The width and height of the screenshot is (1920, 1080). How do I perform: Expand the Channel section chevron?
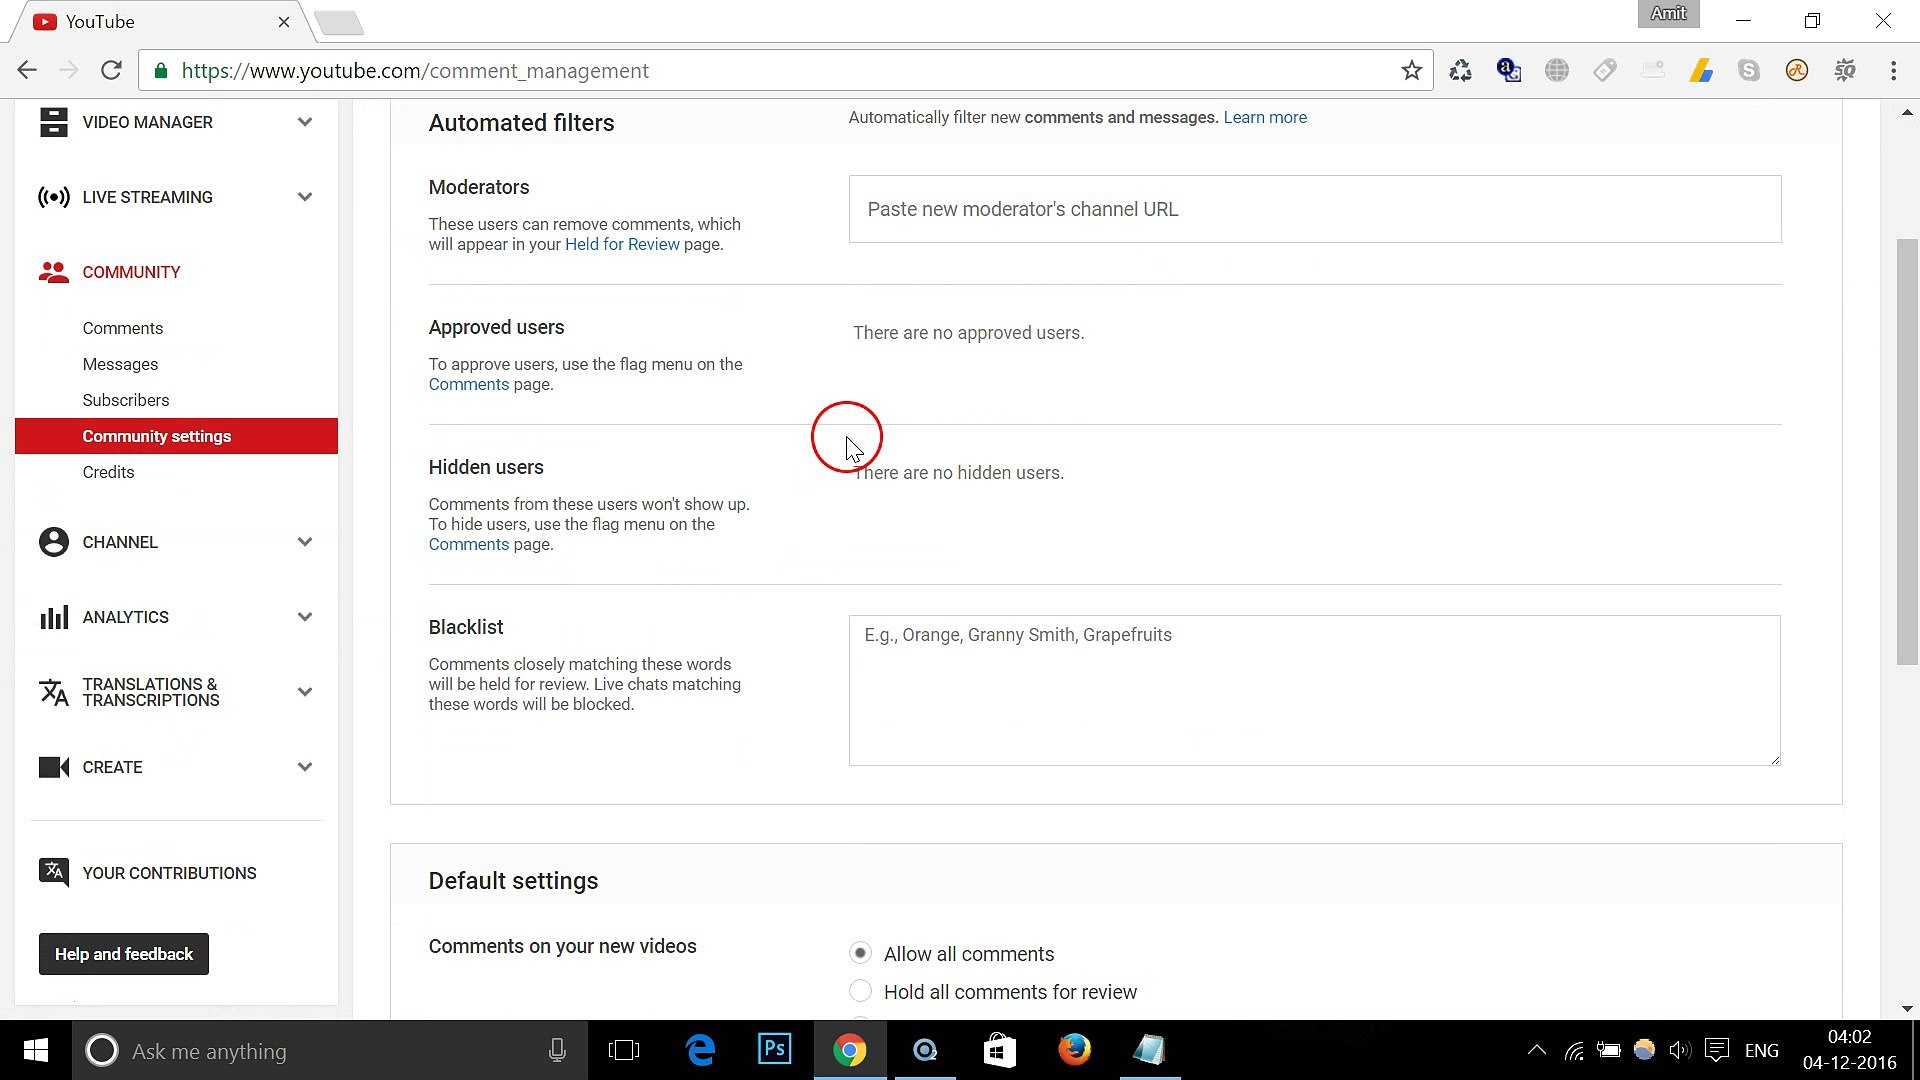coord(305,541)
